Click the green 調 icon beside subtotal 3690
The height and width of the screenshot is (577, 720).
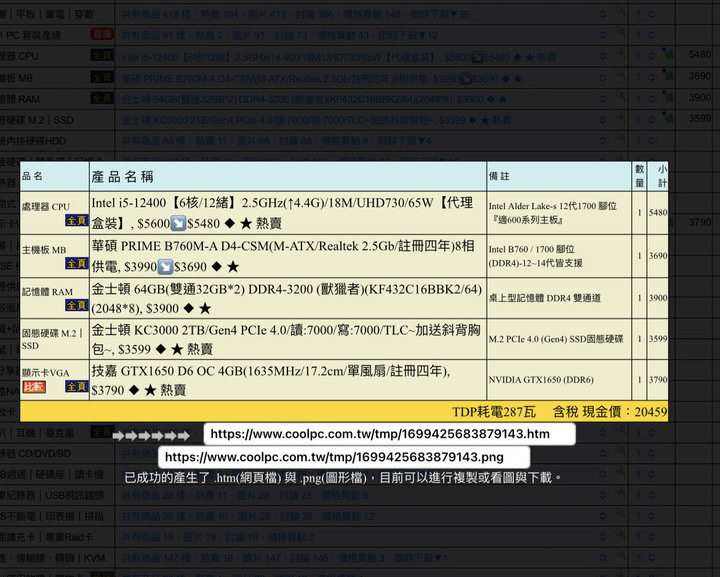coord(668,75)
